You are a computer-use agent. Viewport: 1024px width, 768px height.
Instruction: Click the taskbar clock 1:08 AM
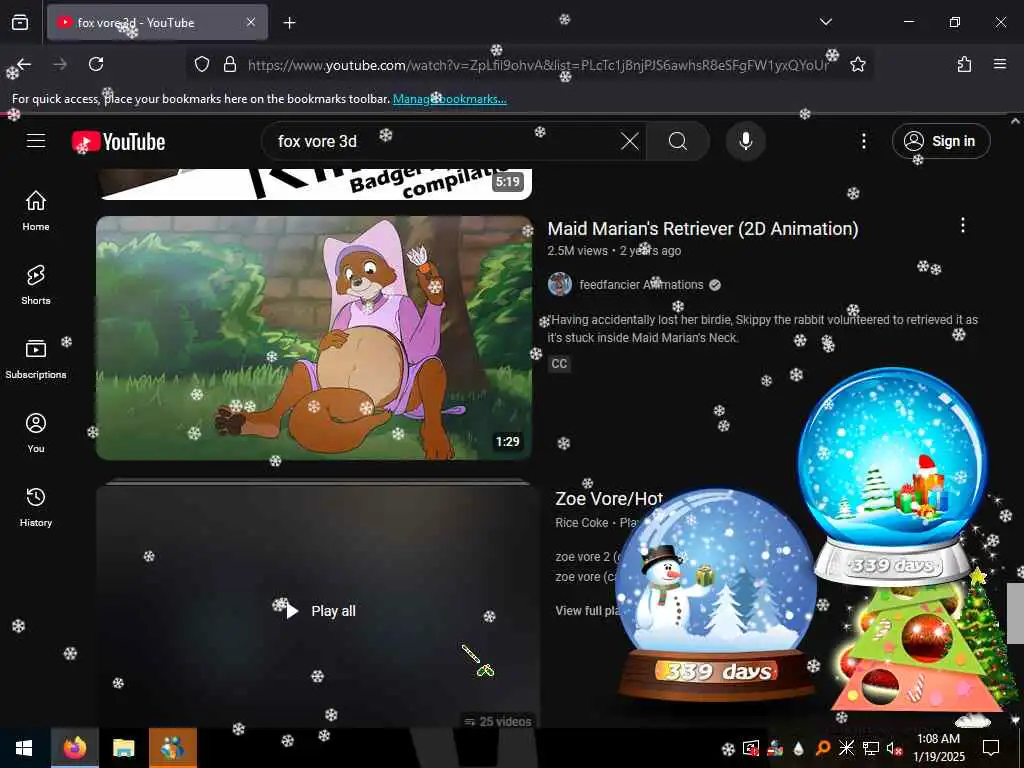point(938,748)
